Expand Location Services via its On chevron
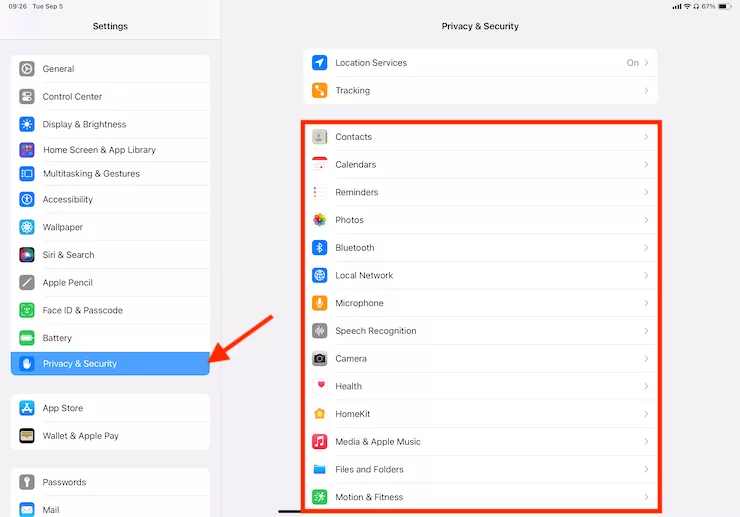This screenshot has width=740, height=517. tap(646, 62)
